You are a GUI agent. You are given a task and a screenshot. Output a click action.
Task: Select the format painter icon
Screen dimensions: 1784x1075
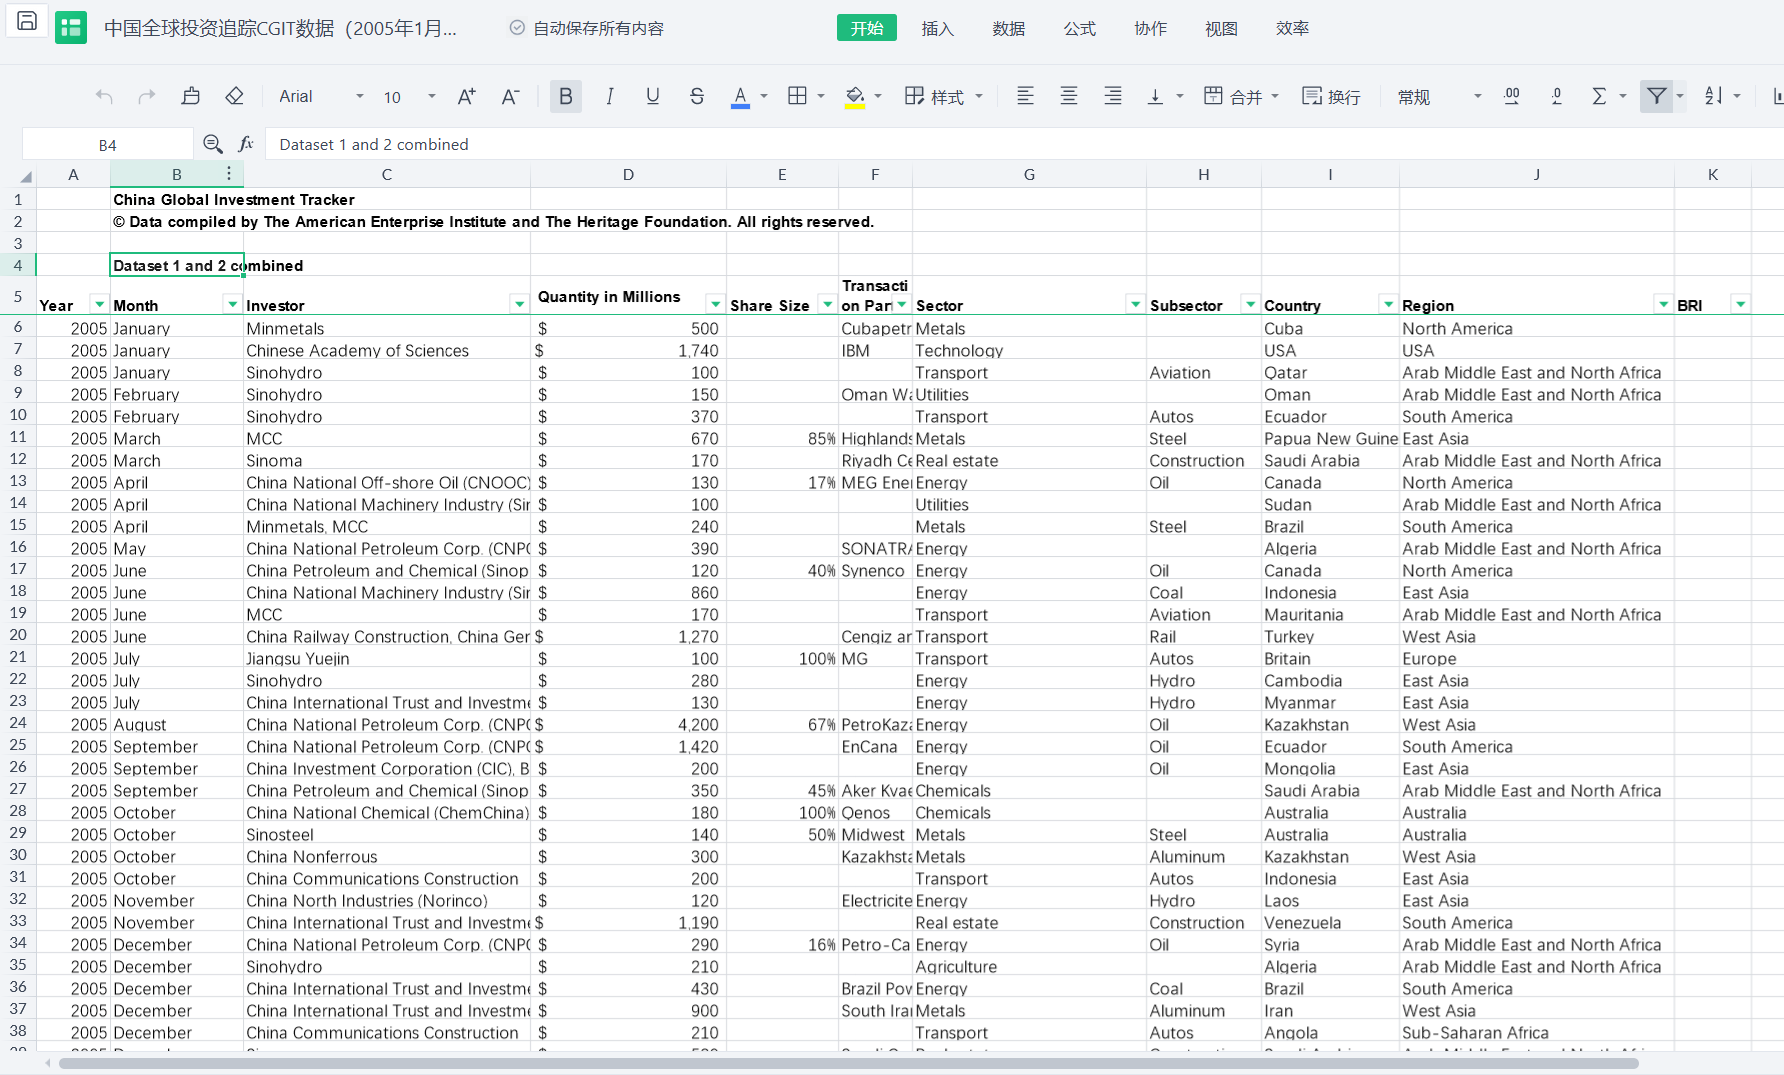pyautogui.click(x=191, y=96)
